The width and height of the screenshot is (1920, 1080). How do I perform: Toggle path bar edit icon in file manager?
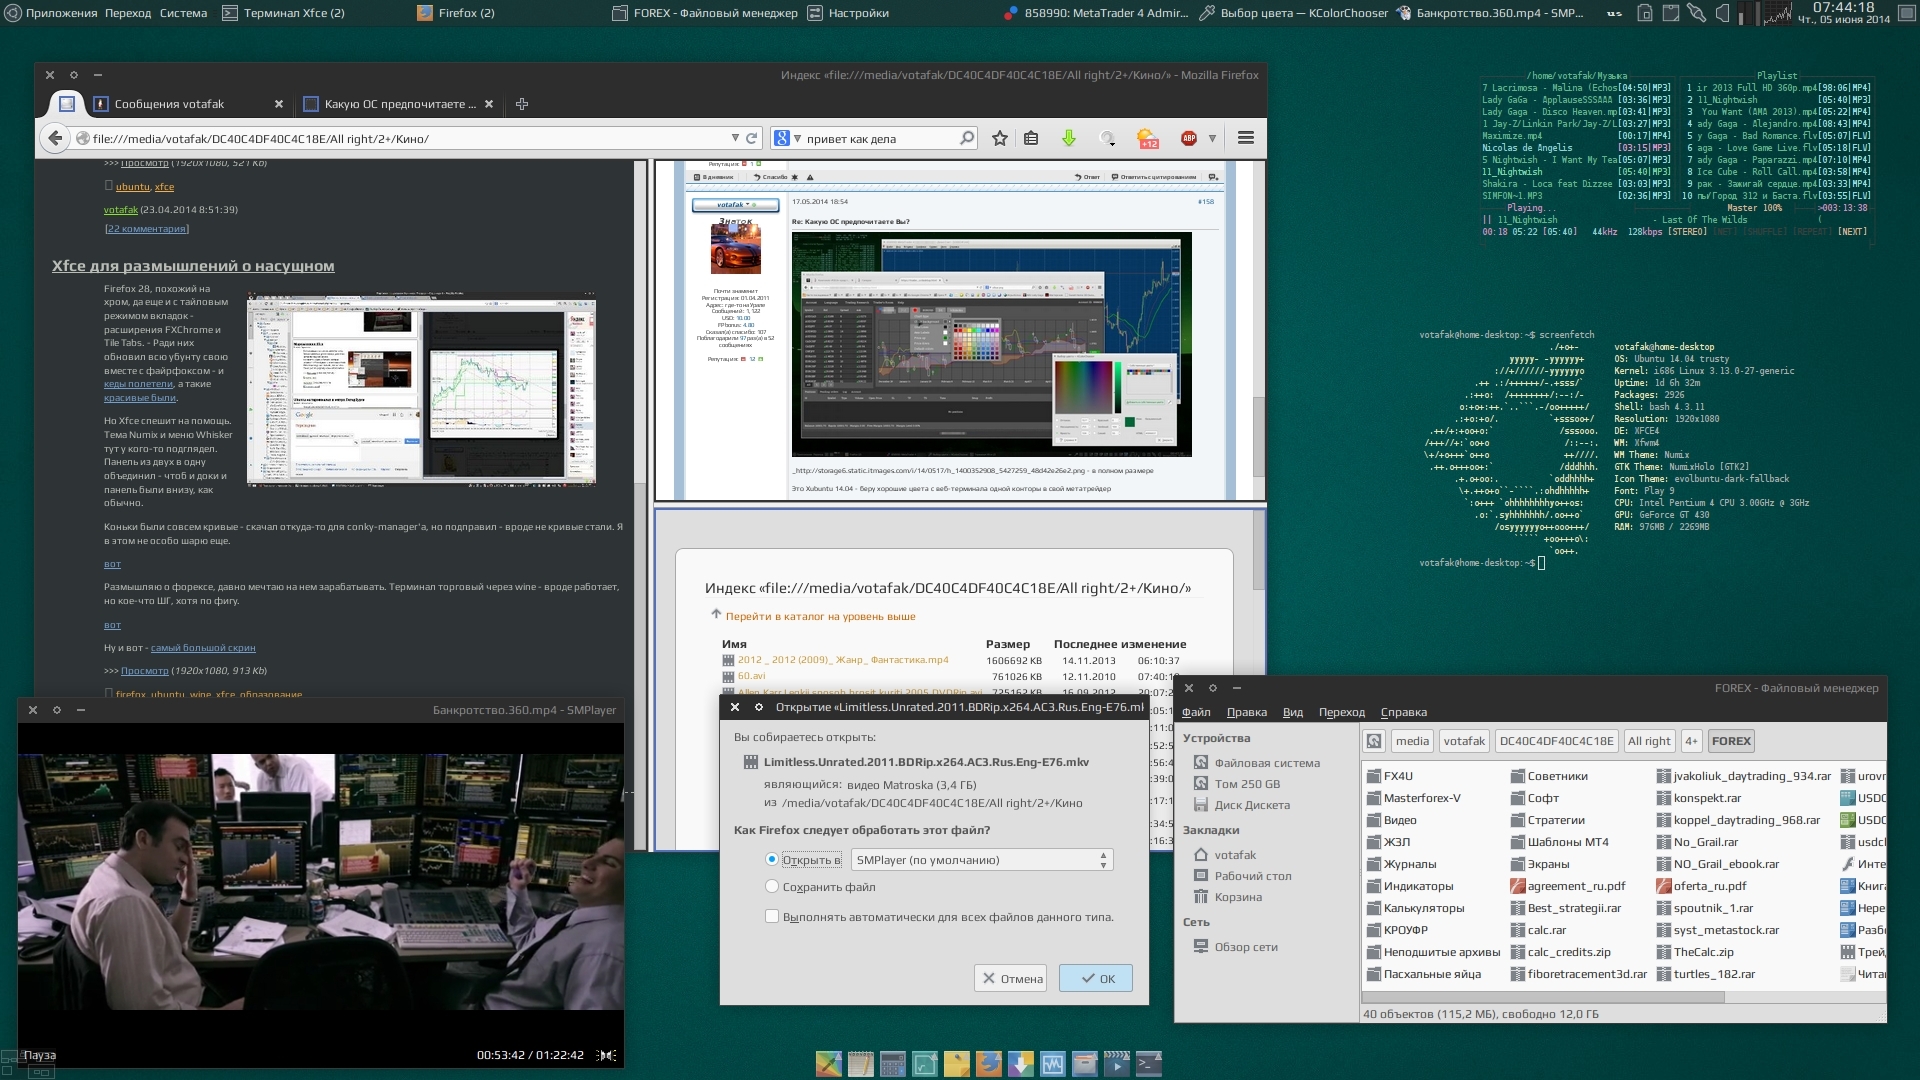coord(1374,741)
